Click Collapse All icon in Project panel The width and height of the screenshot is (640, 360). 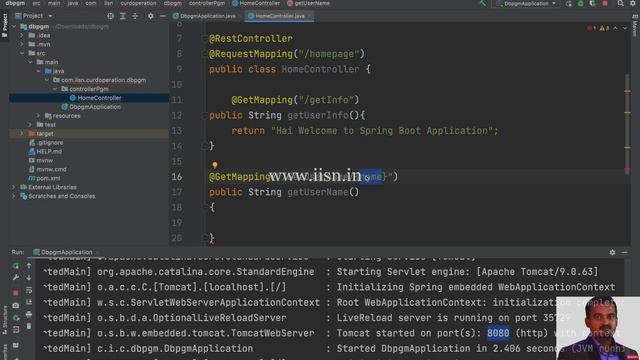[x=135, y=16]
